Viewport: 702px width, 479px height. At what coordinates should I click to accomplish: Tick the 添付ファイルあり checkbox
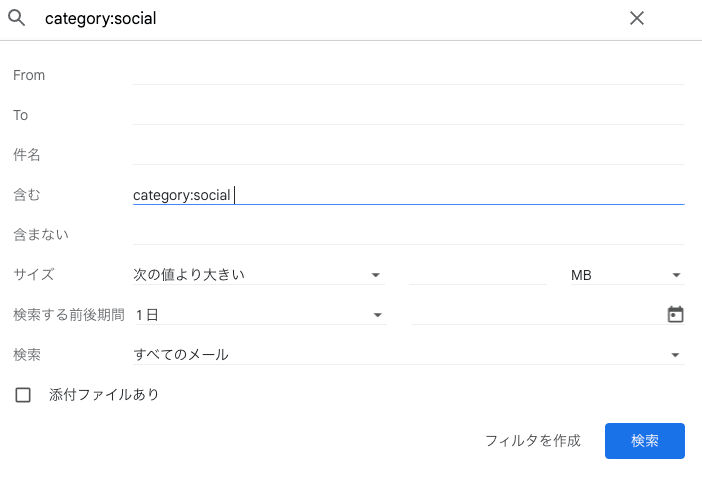[23, 395]
